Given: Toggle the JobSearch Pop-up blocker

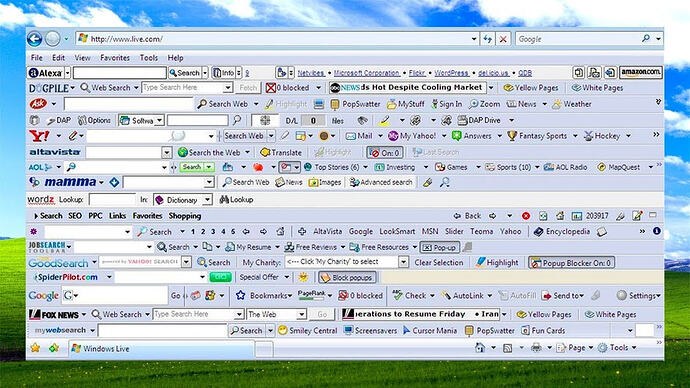Looking at the screenshot, I should point(440,248).
